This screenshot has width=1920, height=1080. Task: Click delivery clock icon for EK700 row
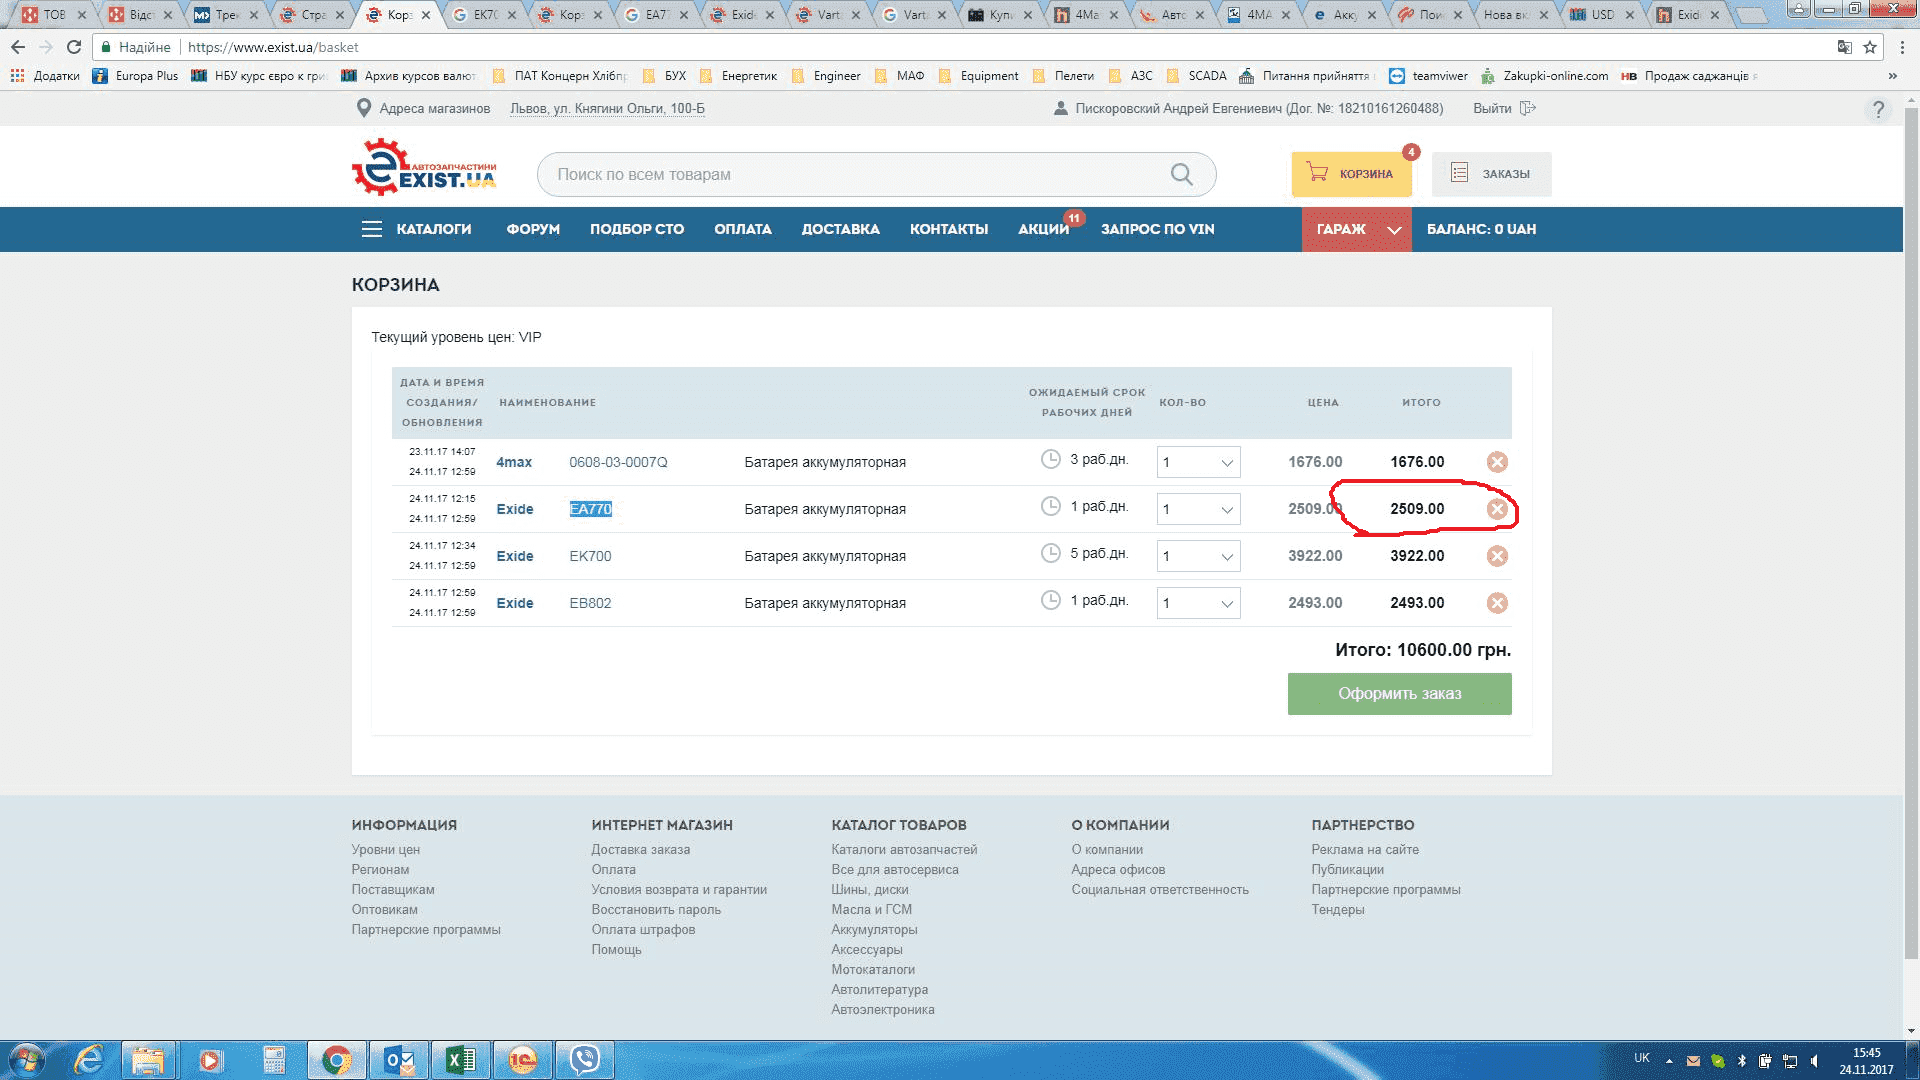click(1050, 553)
